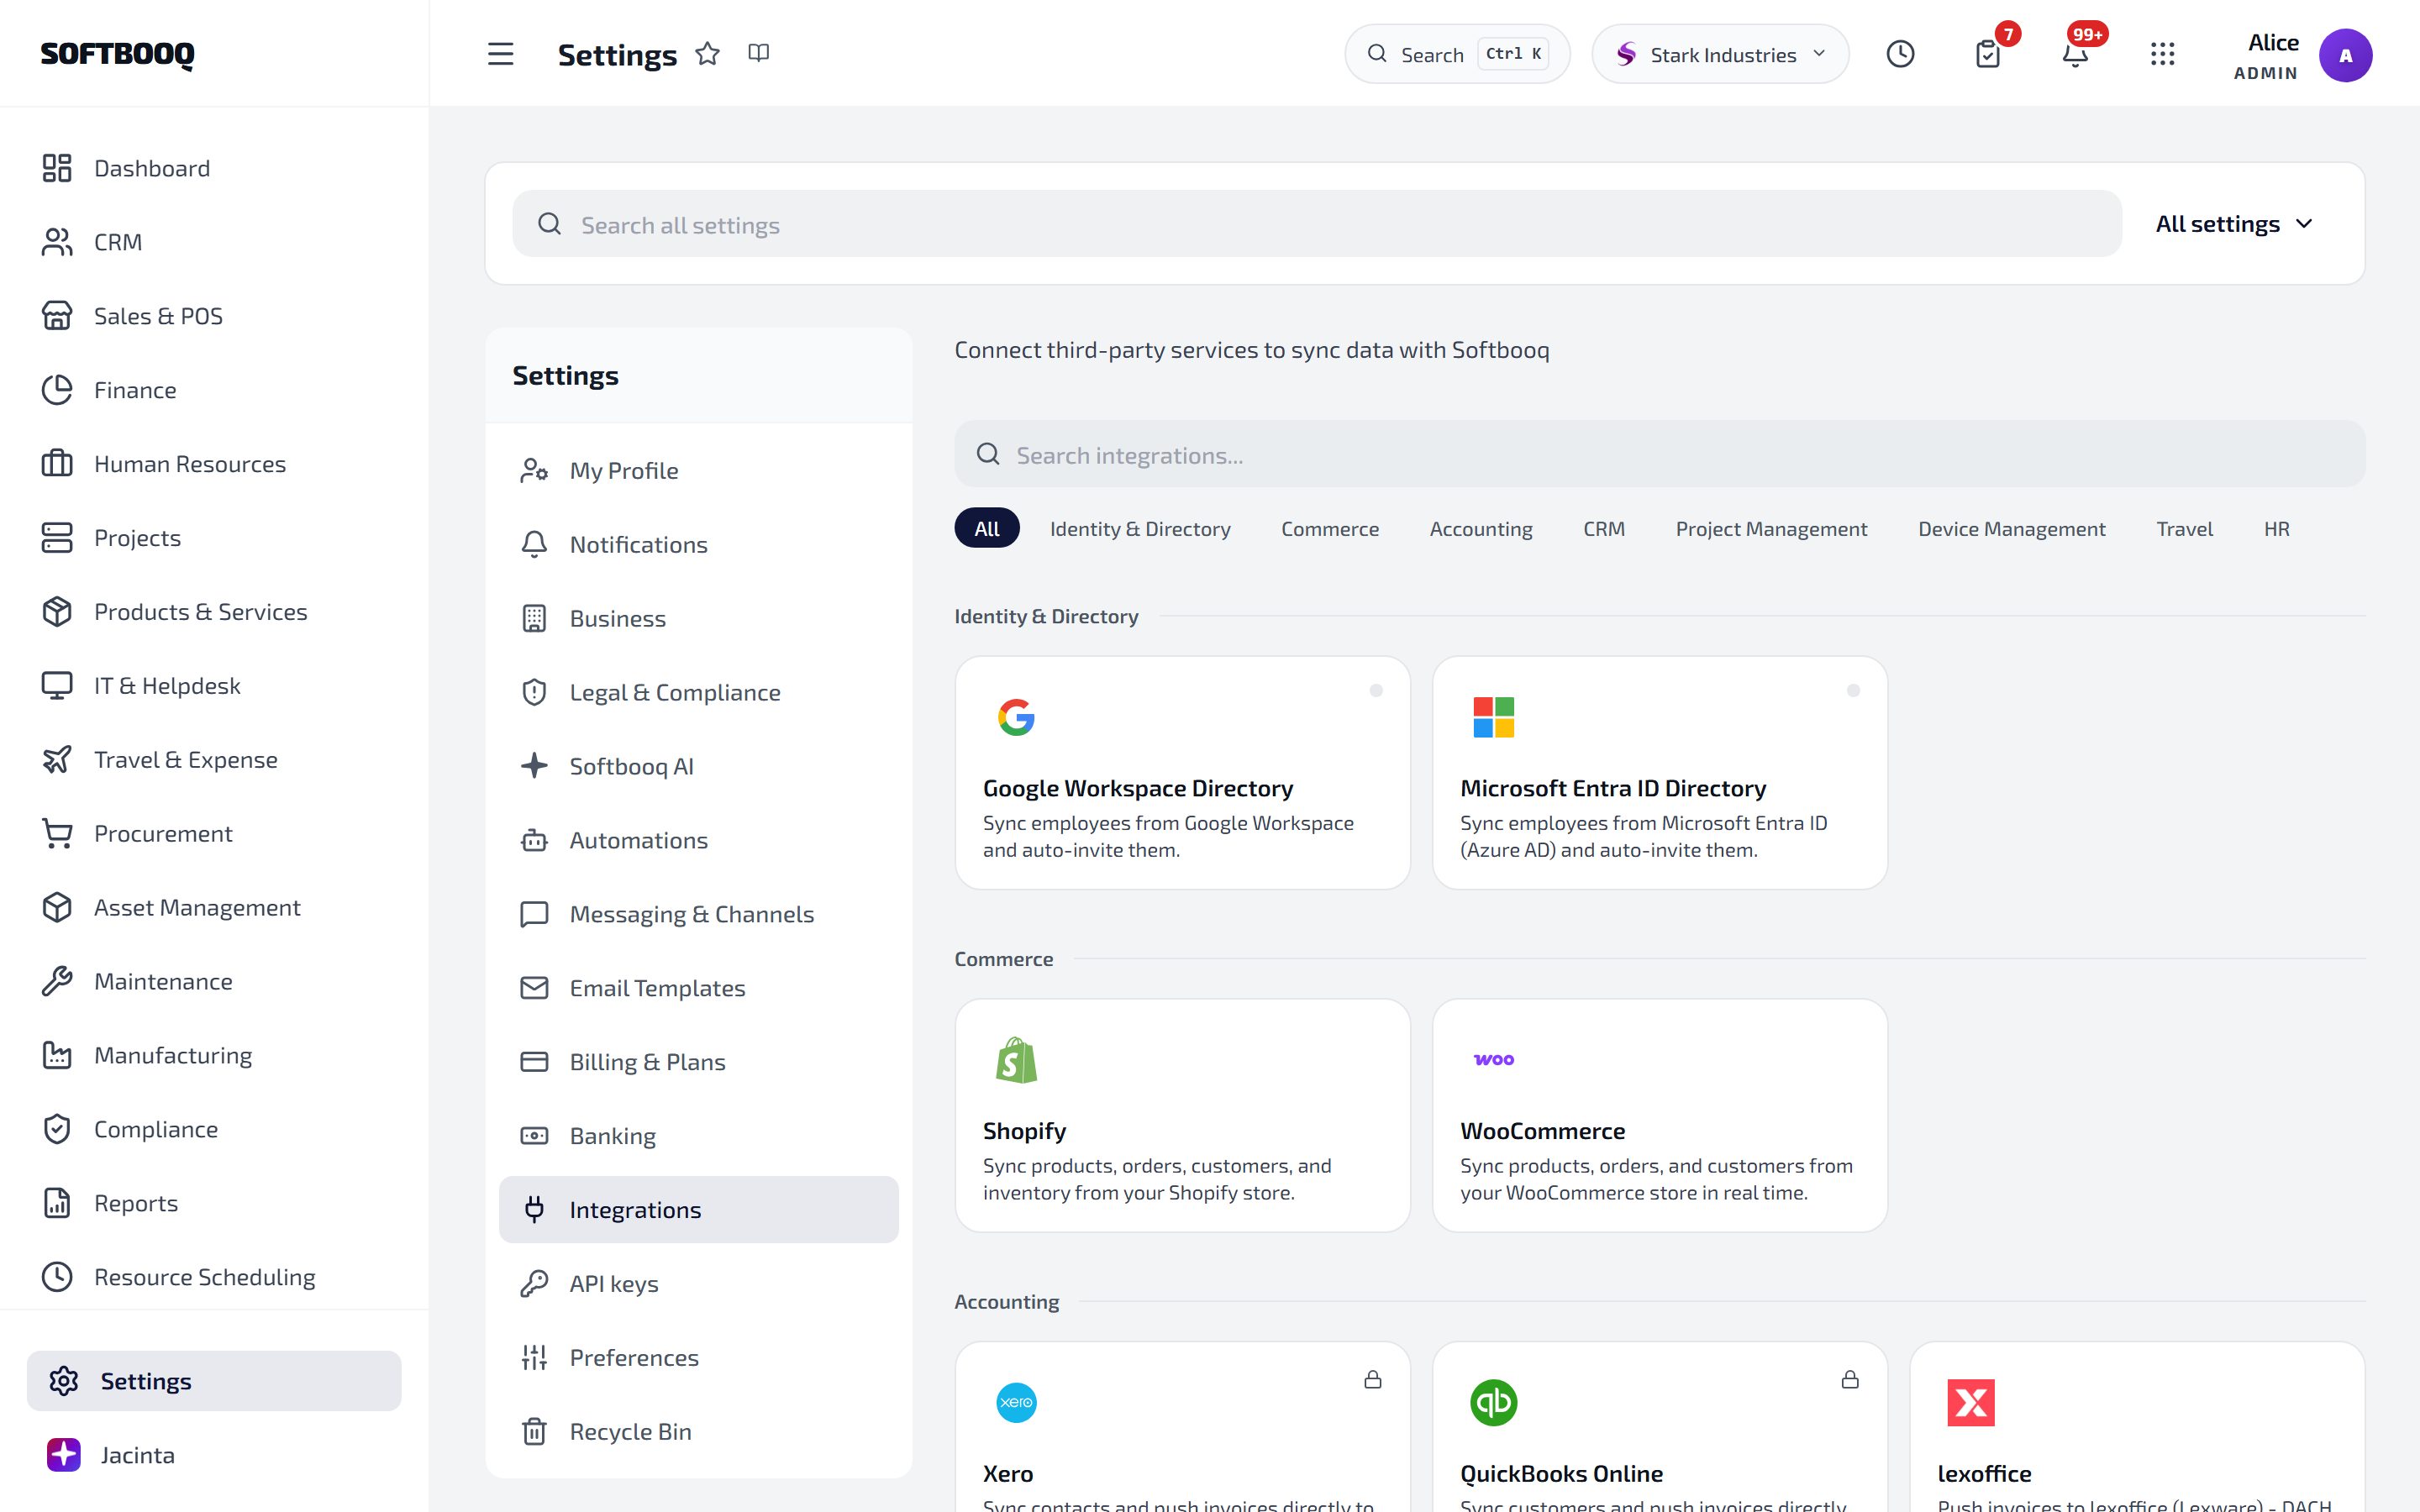This screenshot has height=1512, width=2420.
Task: Open the Shopify integration card
Action: pyautogui.click(x=1183, y=1115)
